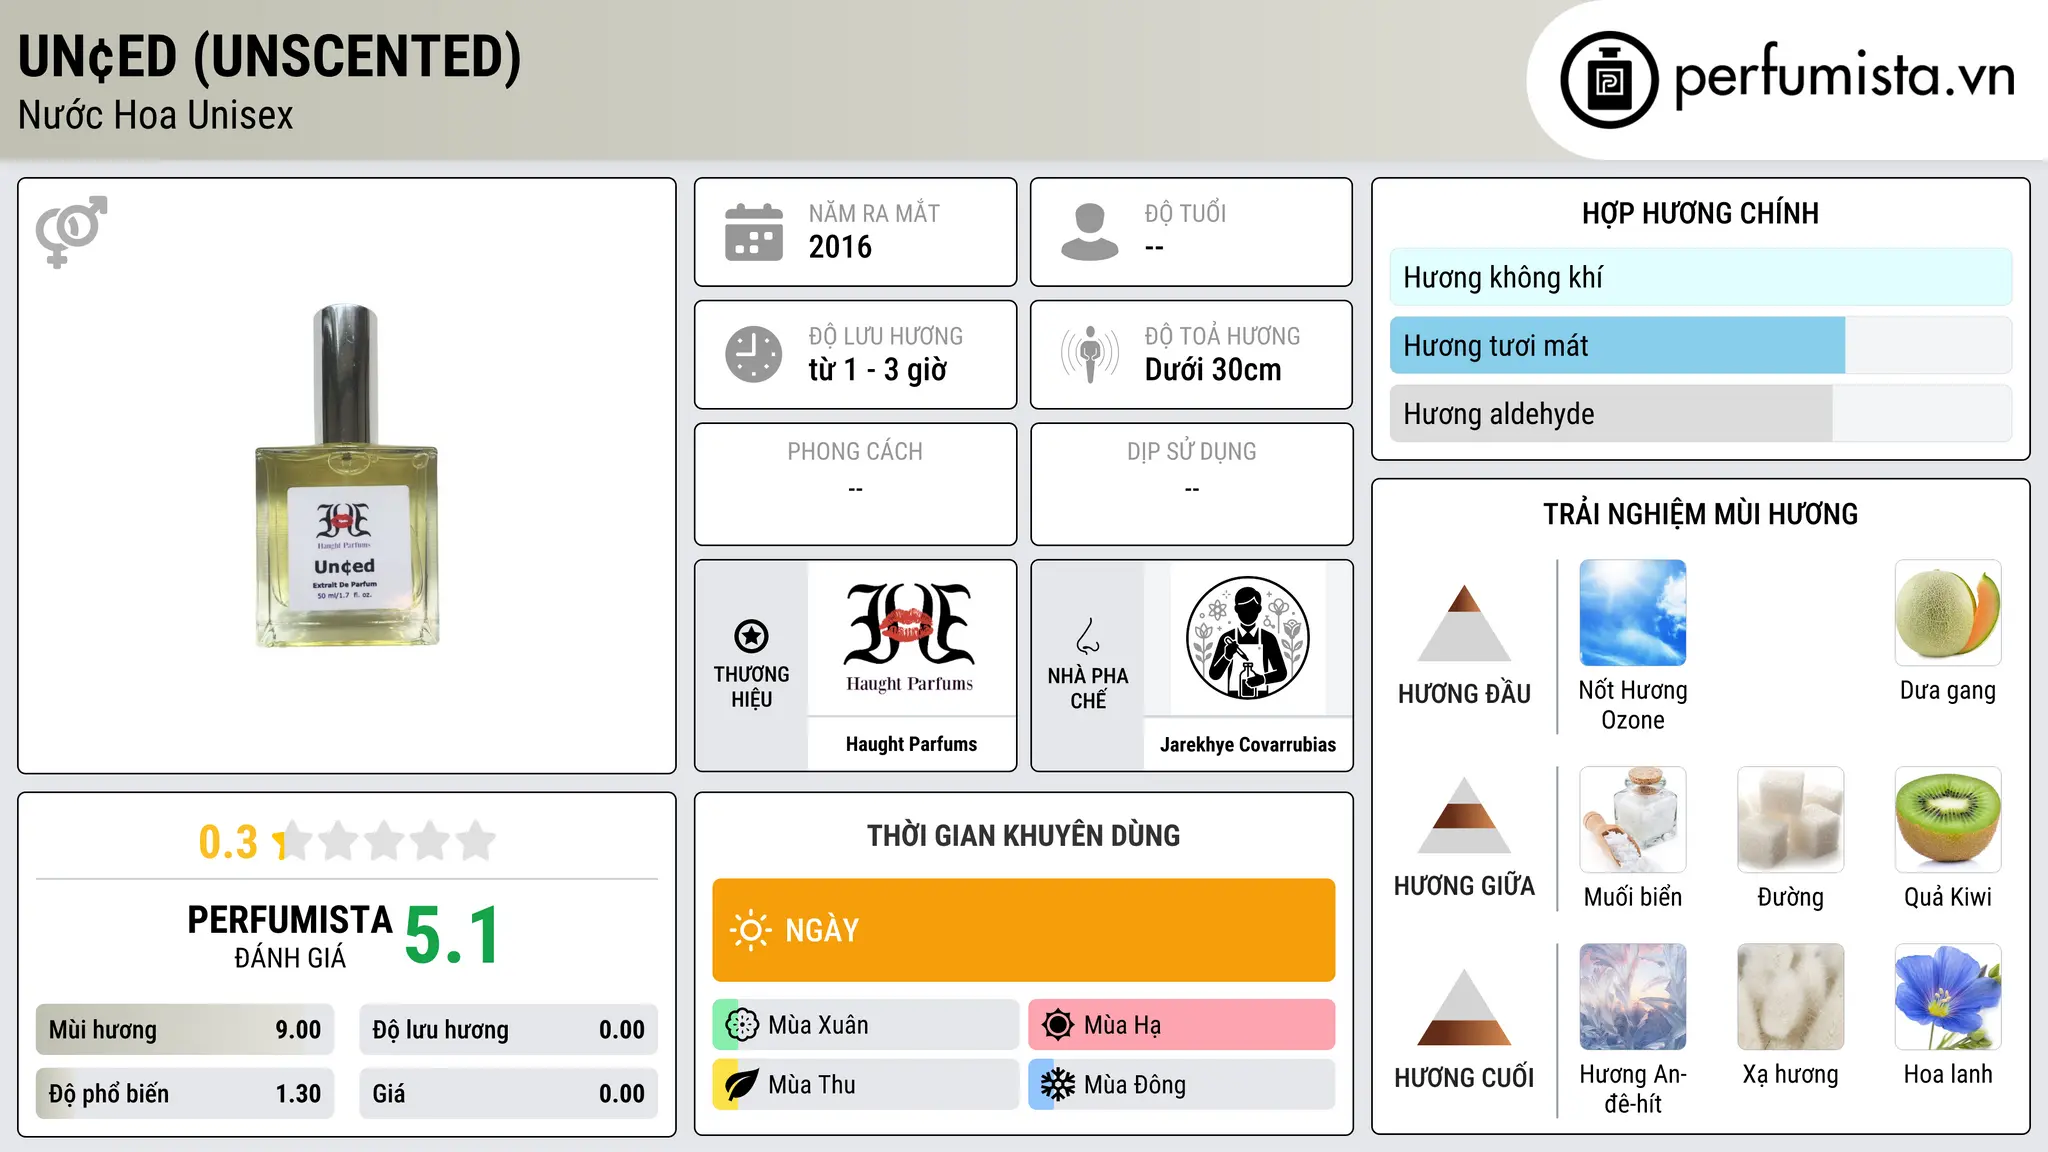Click the unisex gender symbol icon
Screen dimensions: 2048x1152
point(71,232)
